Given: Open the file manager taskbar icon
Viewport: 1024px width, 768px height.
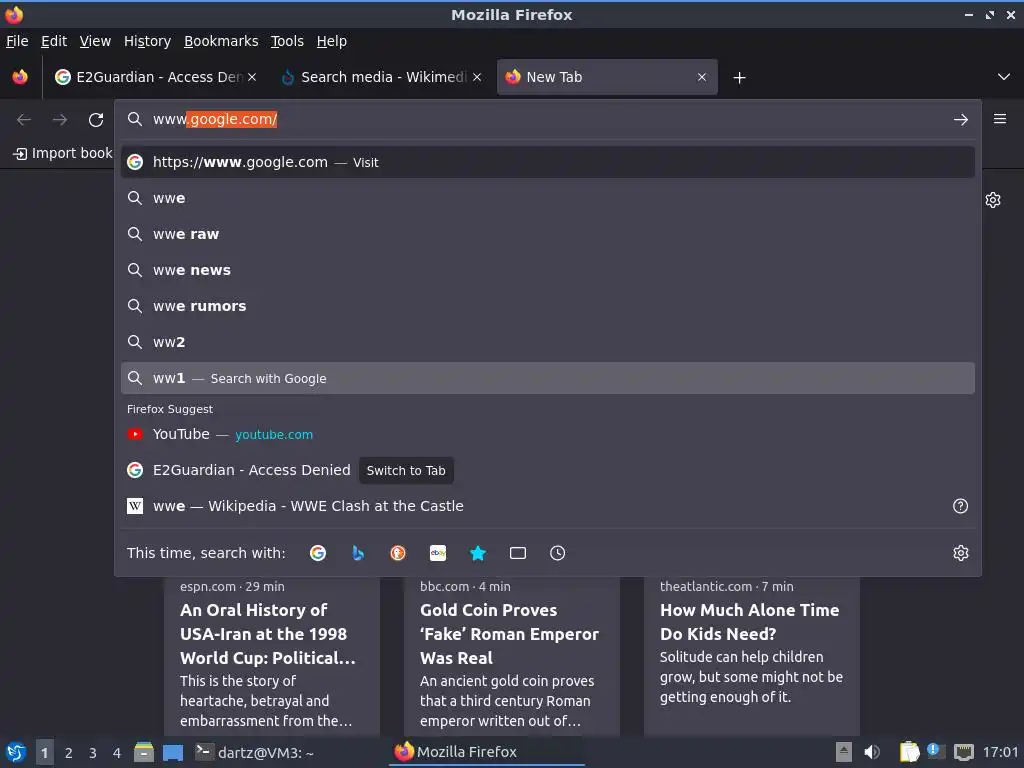Looking at the screenshot, I should point(144,752).
